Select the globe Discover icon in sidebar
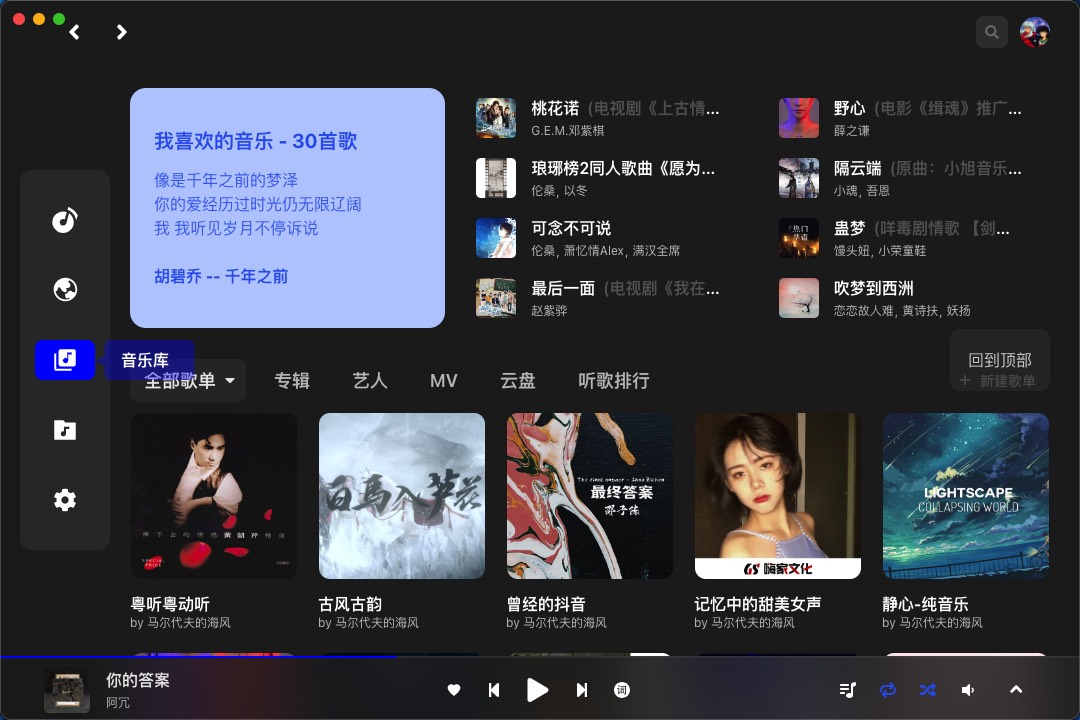Screen dimensions: 1080x720 click(x=65, y=290)
